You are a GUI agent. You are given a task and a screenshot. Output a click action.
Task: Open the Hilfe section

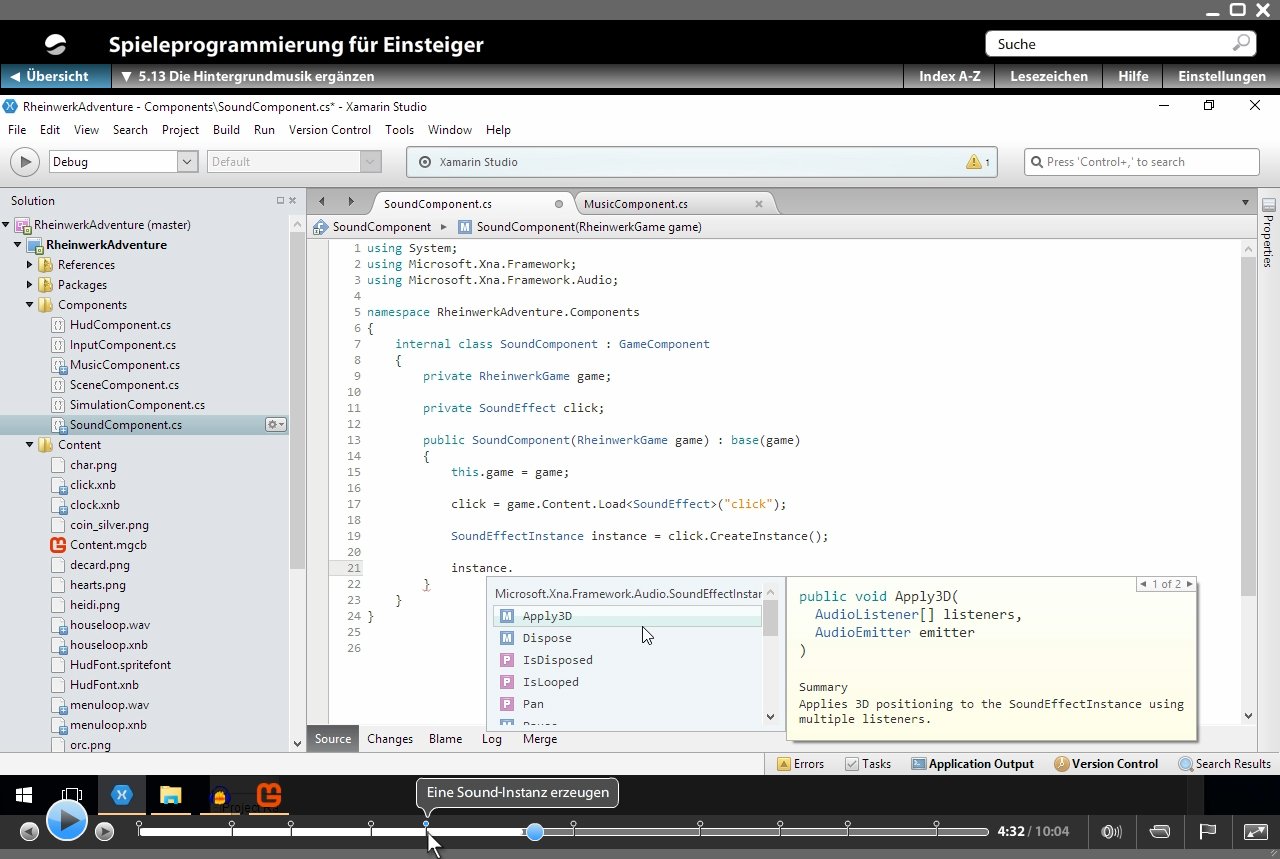(x=1133, y=76)
